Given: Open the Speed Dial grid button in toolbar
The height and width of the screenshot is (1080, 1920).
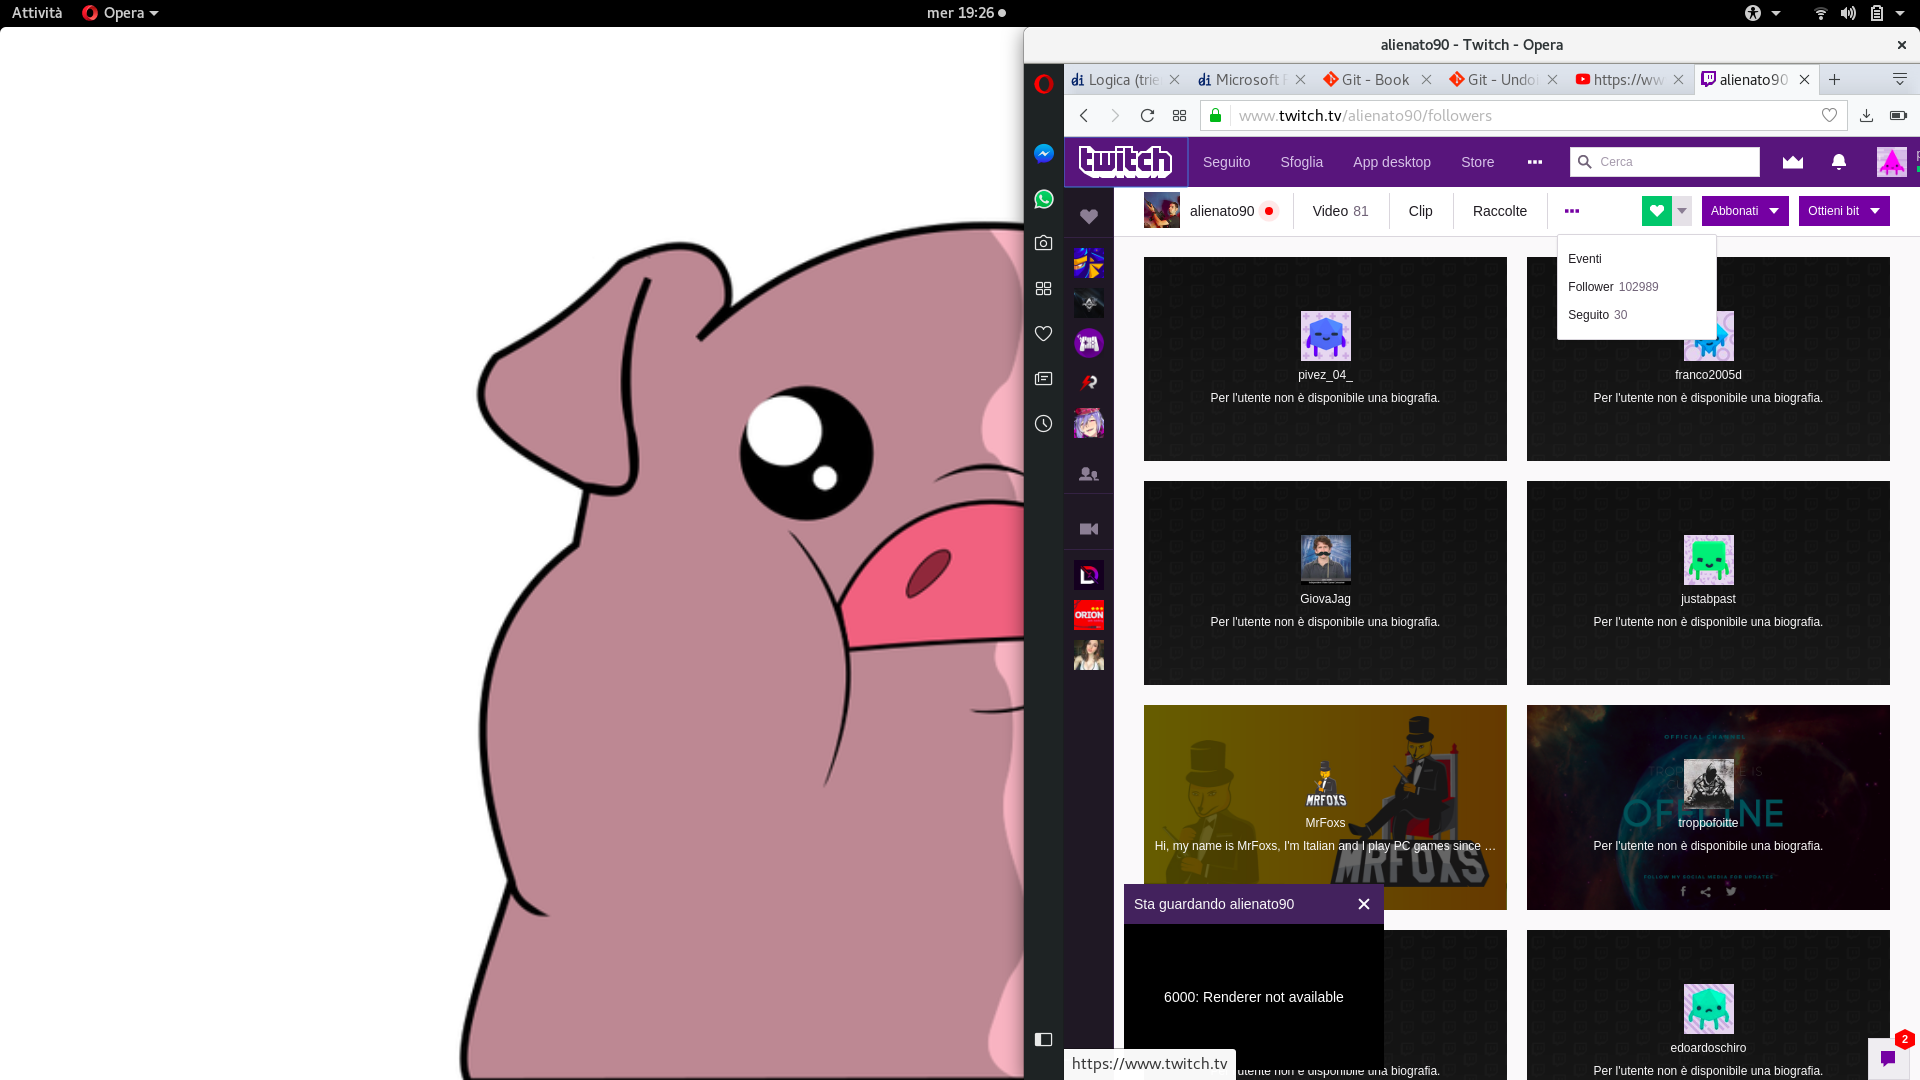Looking at the screenshot, I should tap(1180, 116).
